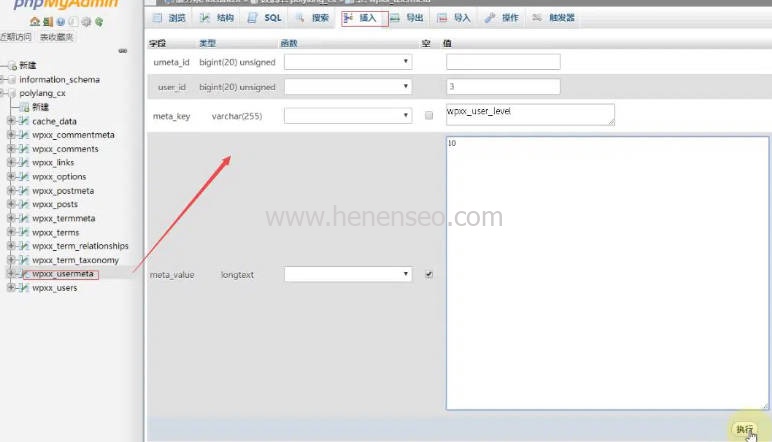
Task: Expand the cache_data table node
Action: [10, 121]
